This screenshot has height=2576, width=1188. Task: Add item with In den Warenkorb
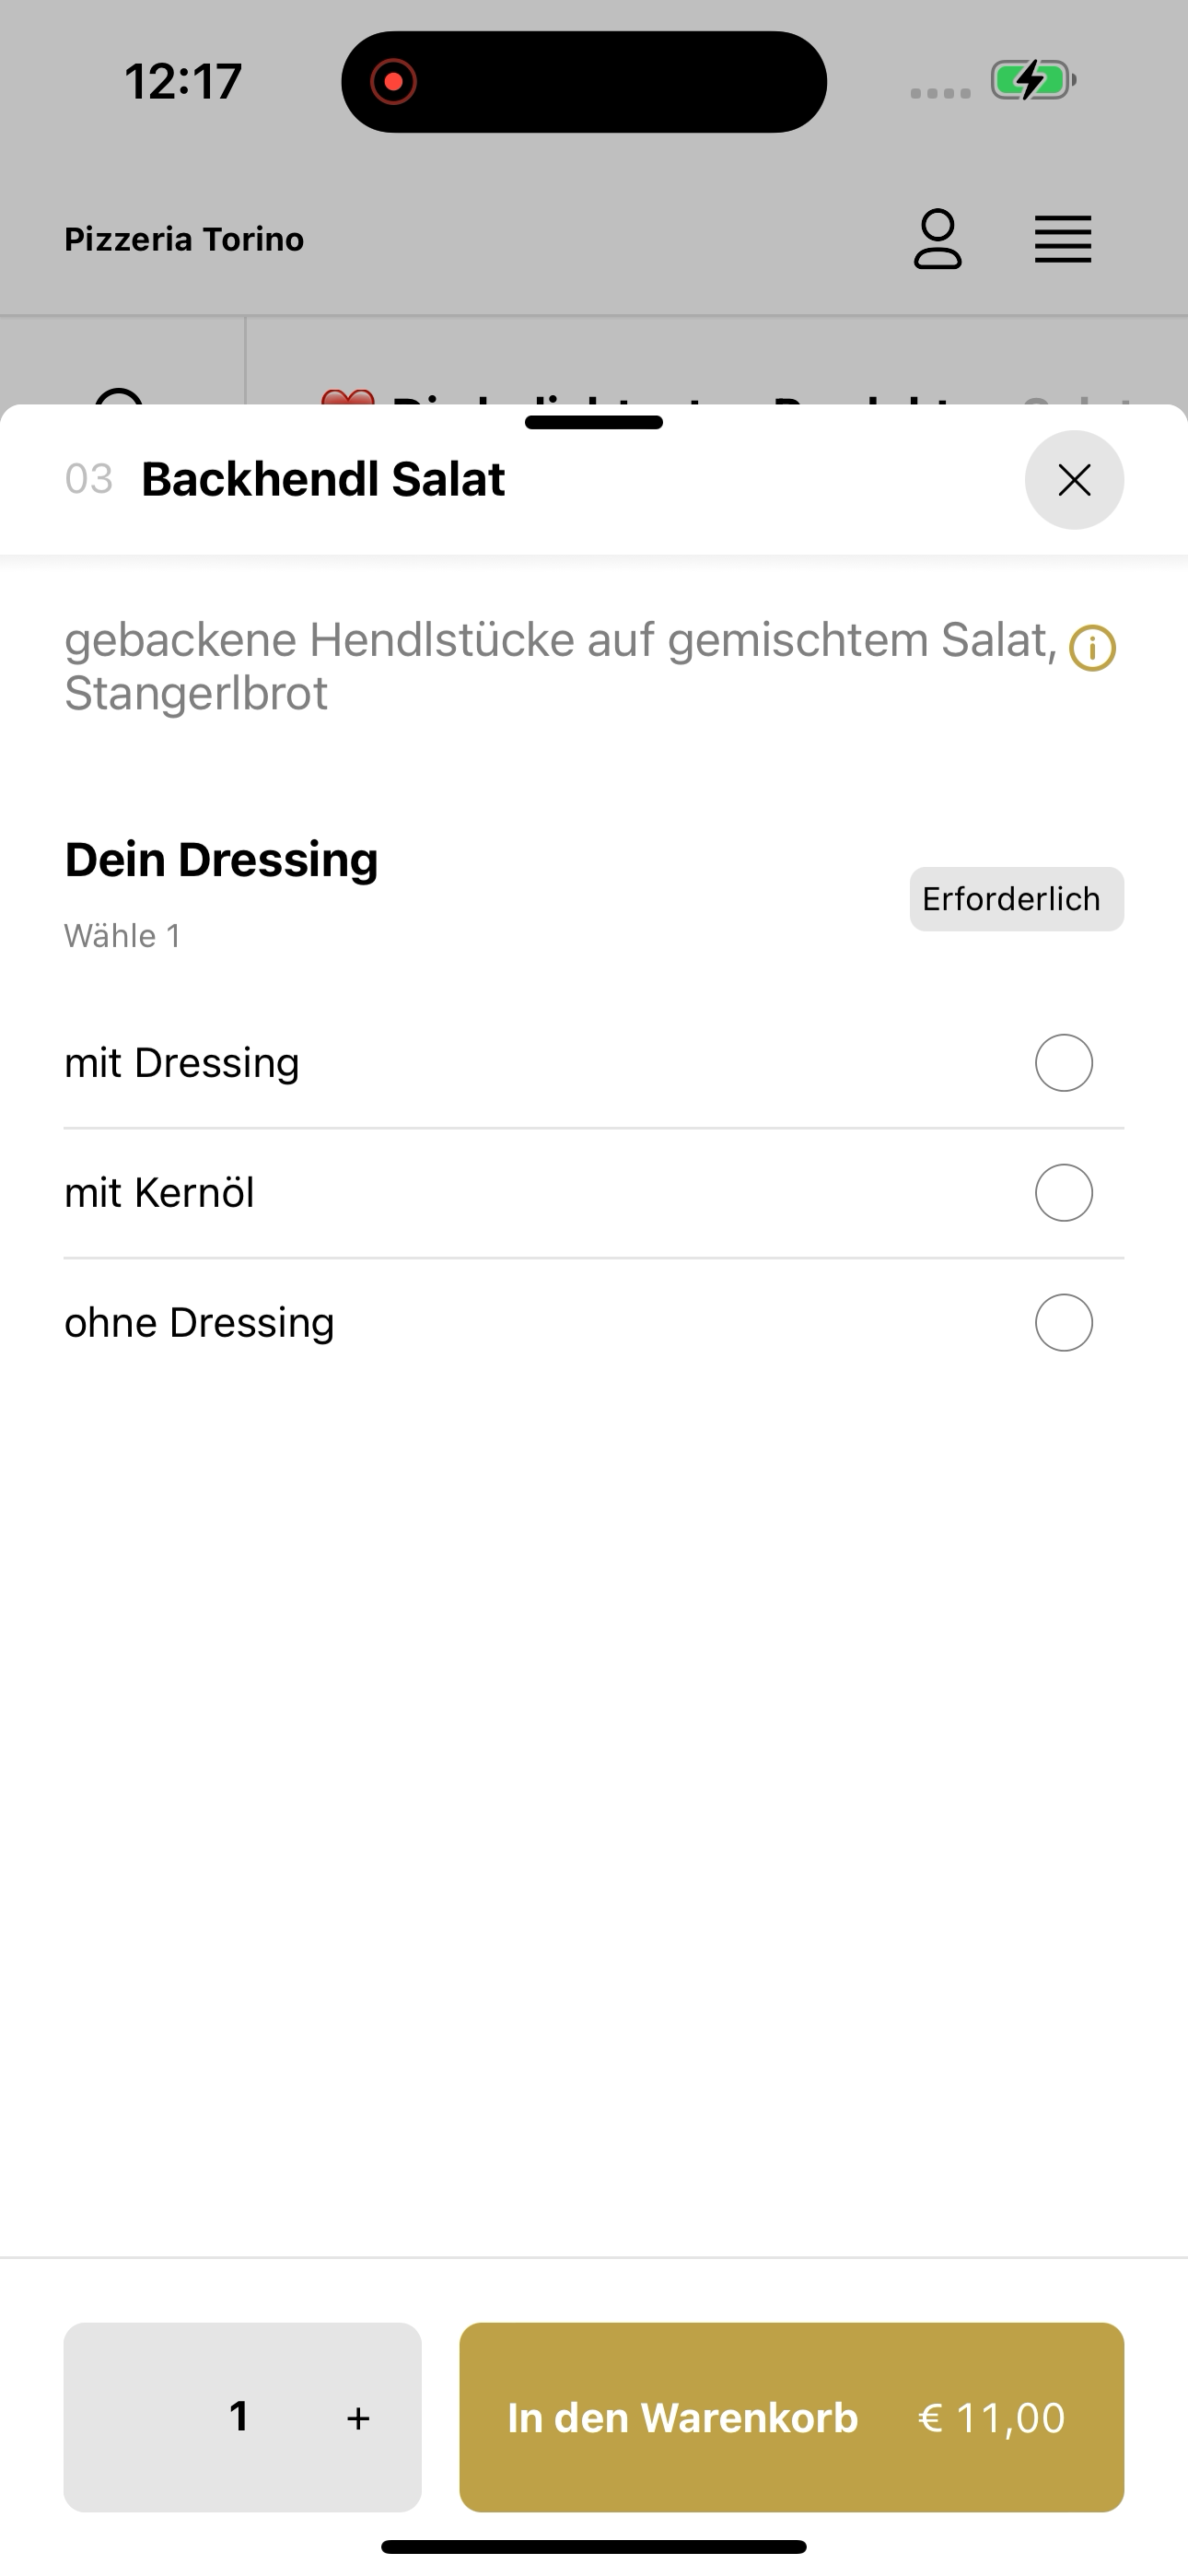click(791, 2417)
